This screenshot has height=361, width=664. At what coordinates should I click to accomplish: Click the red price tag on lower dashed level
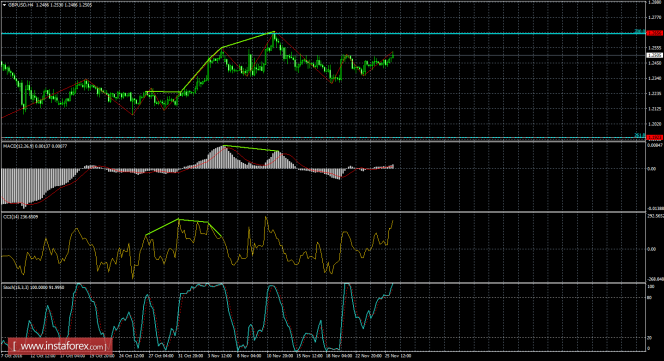coord(655,137)
